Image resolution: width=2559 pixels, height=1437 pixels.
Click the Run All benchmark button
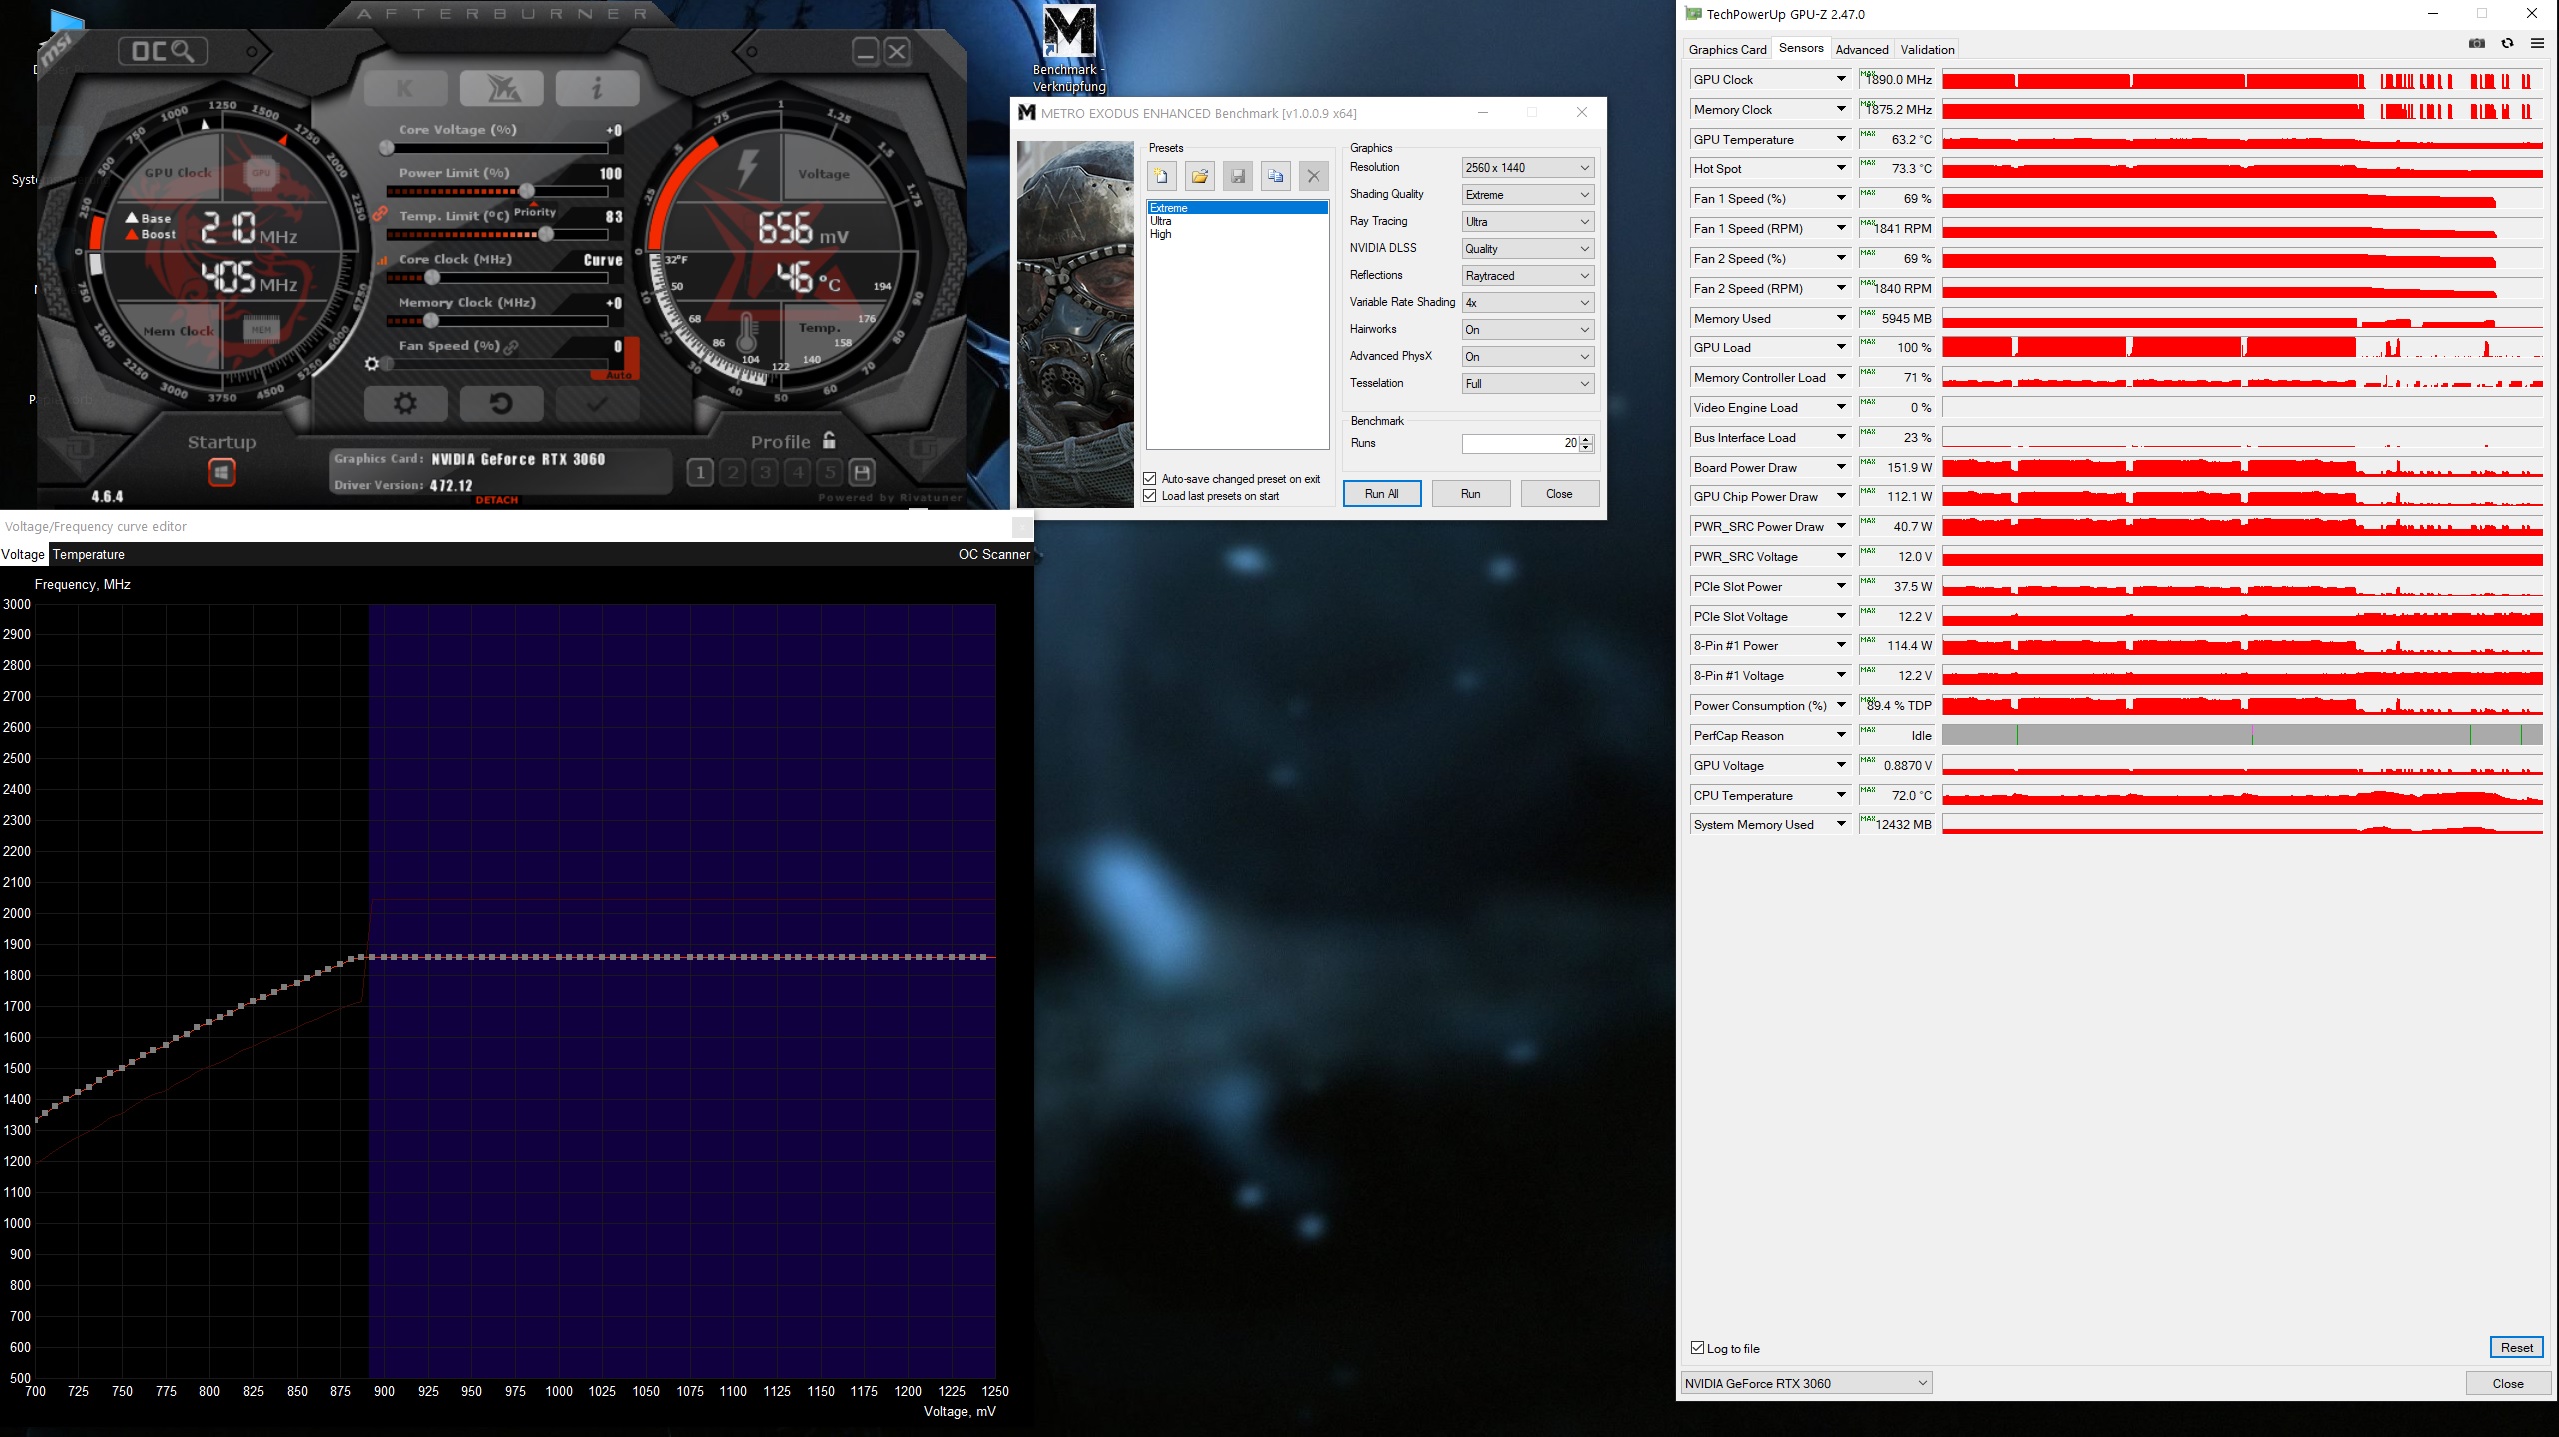click(1381, 494)
